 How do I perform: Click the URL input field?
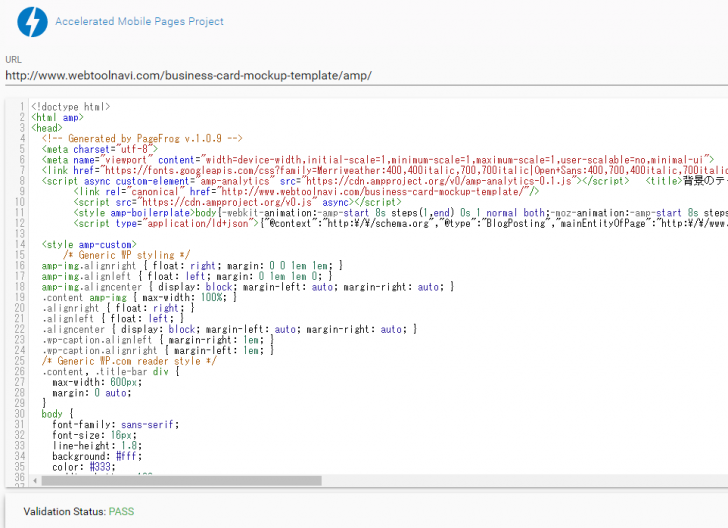point(366,76)
